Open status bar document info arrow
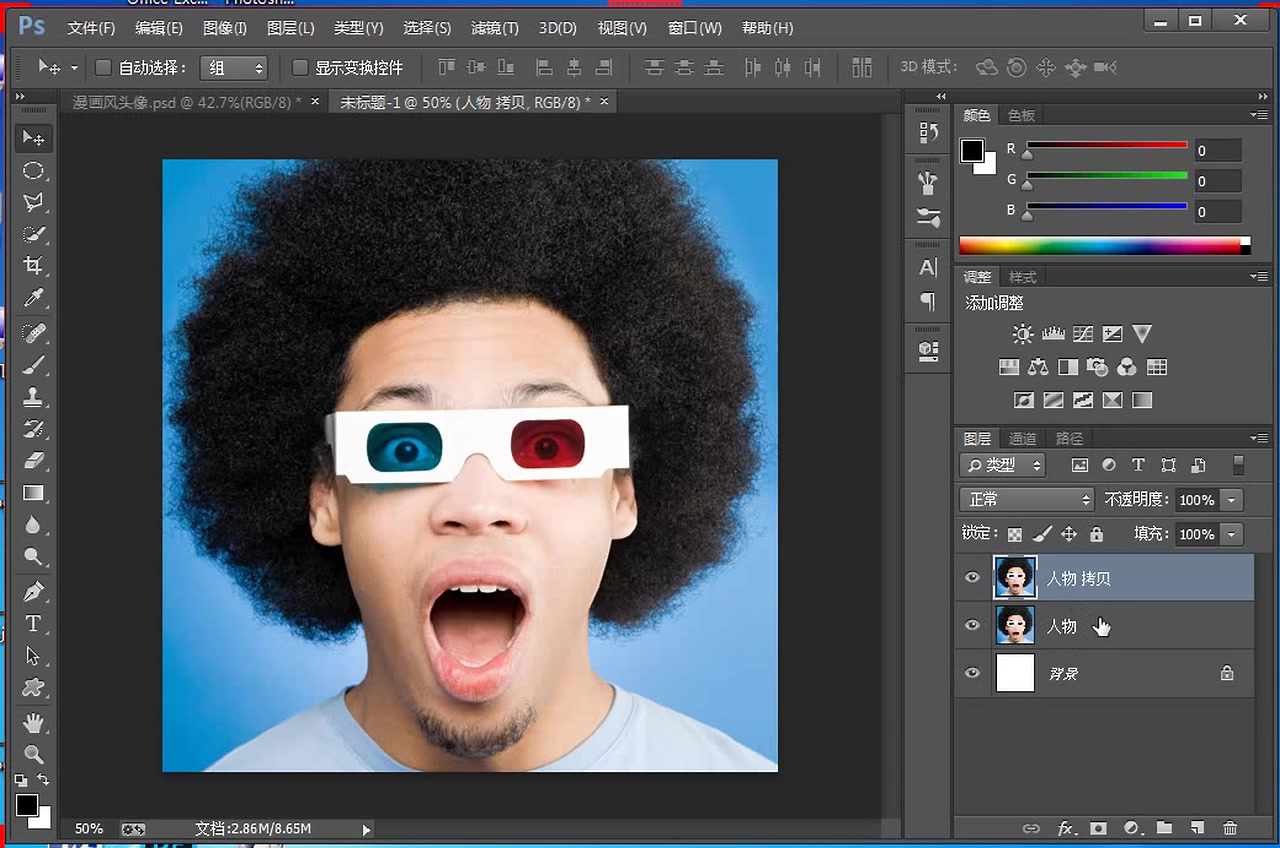The image size is (1280, 848). [366, 829]
